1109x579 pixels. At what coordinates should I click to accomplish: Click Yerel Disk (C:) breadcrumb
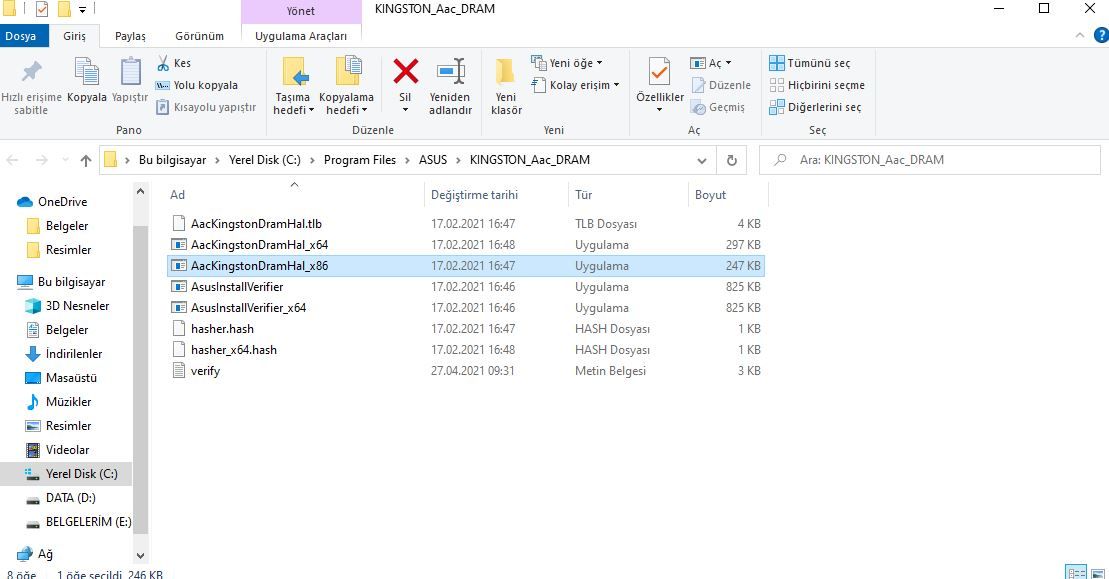point(265,160)
